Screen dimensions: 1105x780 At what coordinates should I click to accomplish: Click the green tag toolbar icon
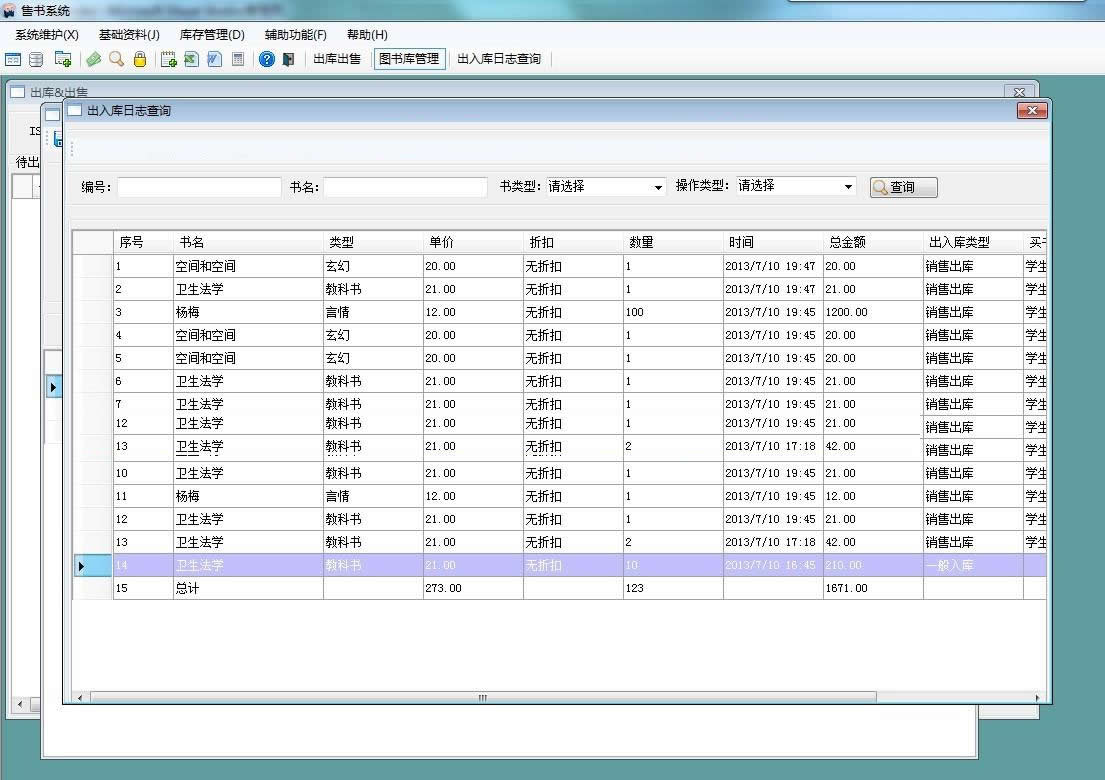click(94, 59)
